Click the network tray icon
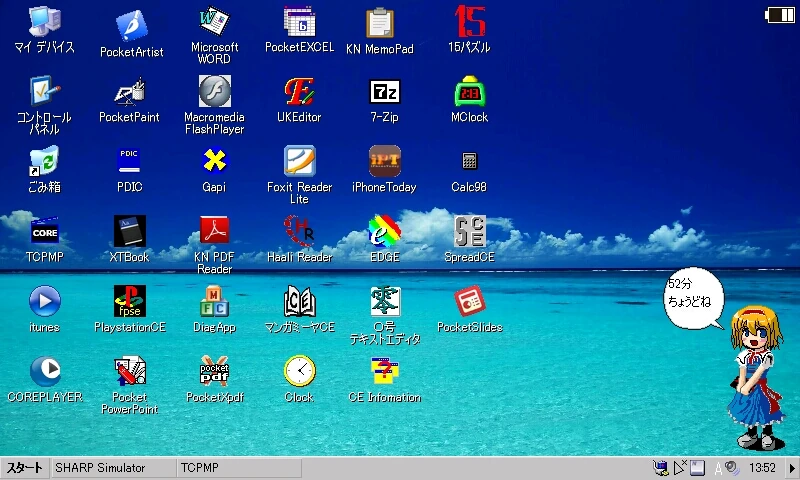Screen dimensions: 800x480 661,468
